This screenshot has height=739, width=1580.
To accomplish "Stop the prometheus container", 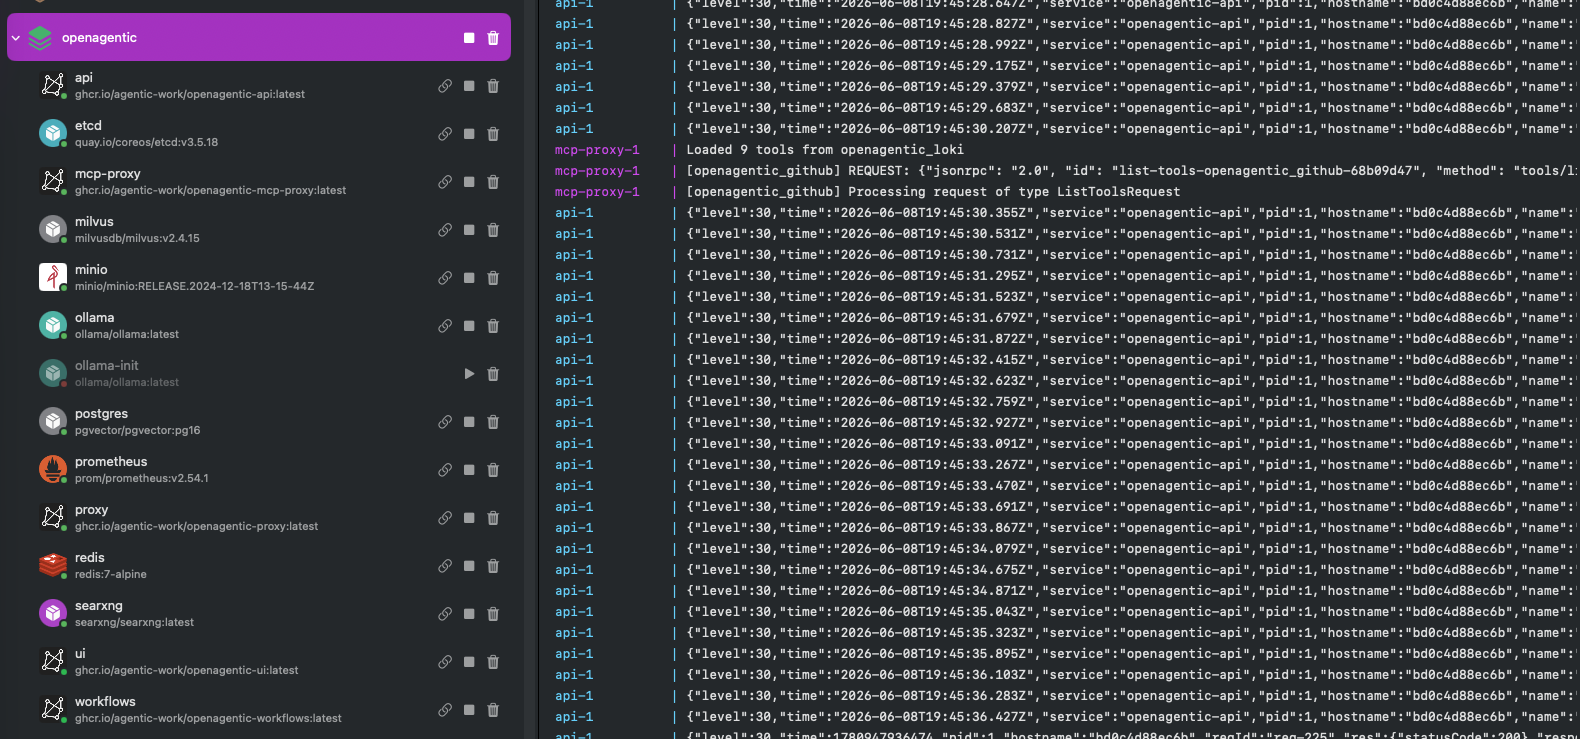I will (x=469, y=470).
